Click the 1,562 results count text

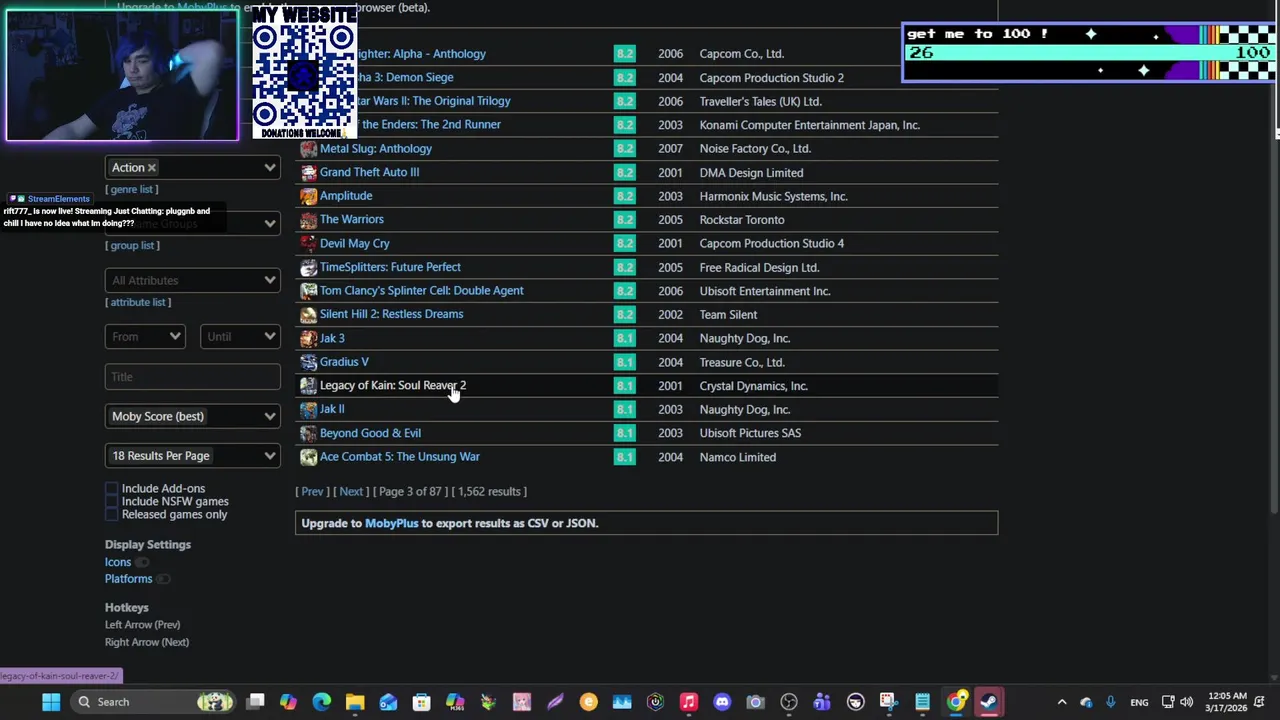click(489, 492)
